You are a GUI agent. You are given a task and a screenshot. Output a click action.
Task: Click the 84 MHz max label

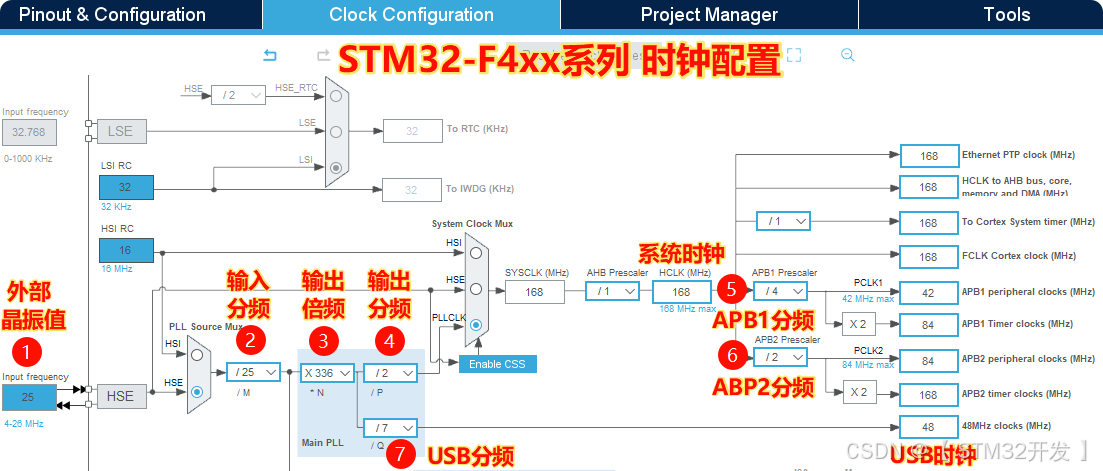pos(869,365)
